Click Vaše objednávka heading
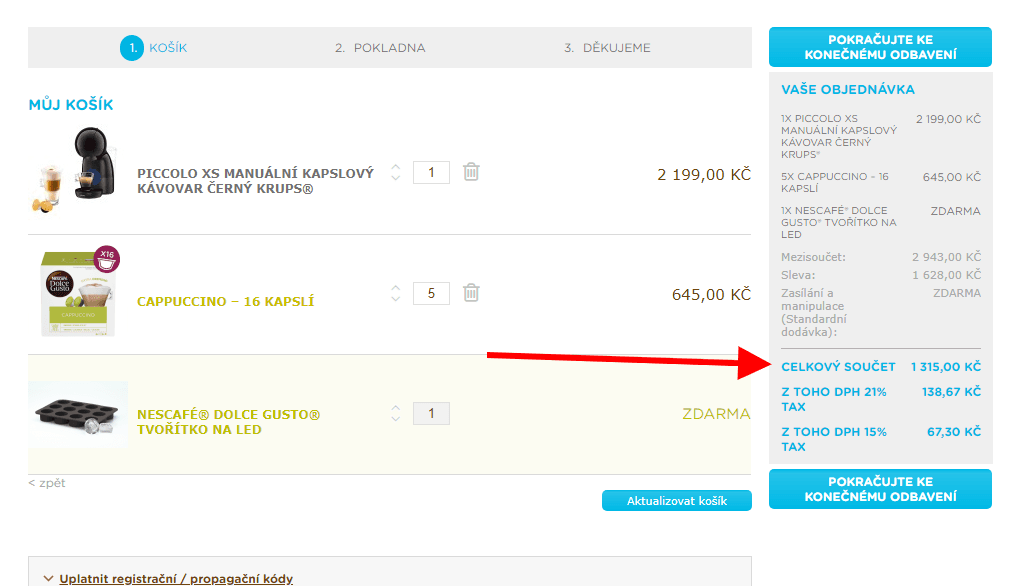 point(848,90)
